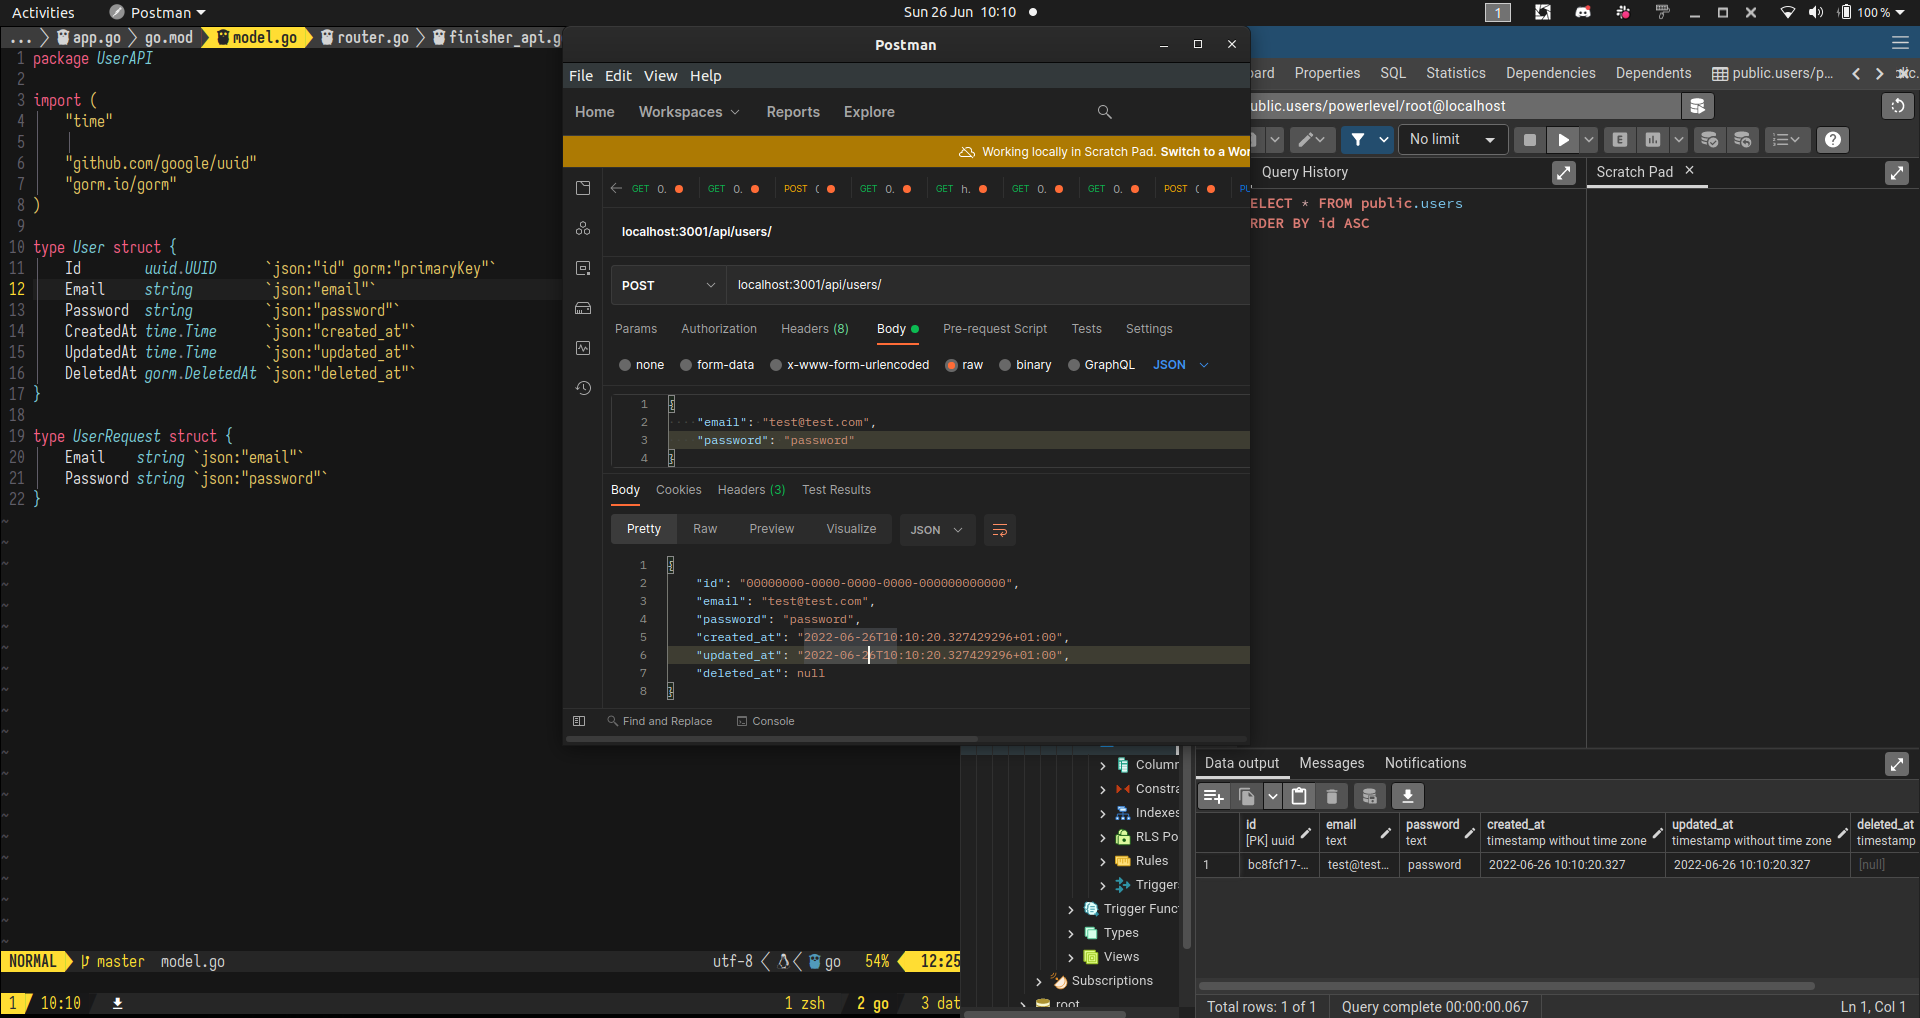
Task: Click pgAdmin reset layout refresh icon
Action: click(1898, 106)
